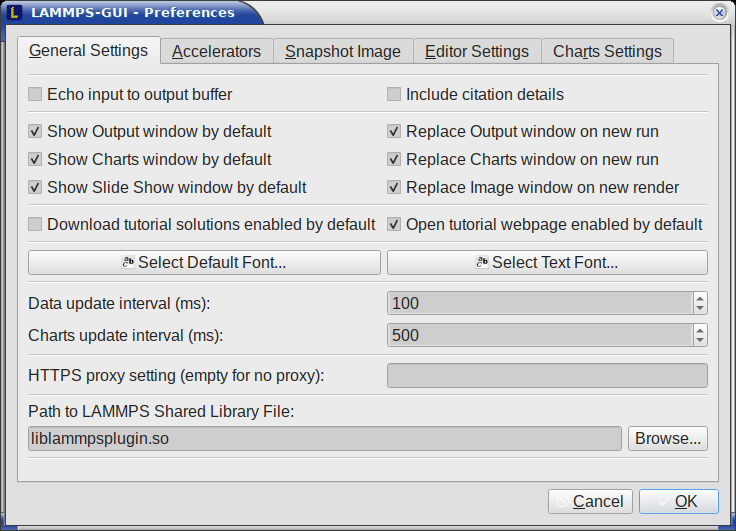
Task: Open the Snapshot Image tab
Action: [343, 51]
